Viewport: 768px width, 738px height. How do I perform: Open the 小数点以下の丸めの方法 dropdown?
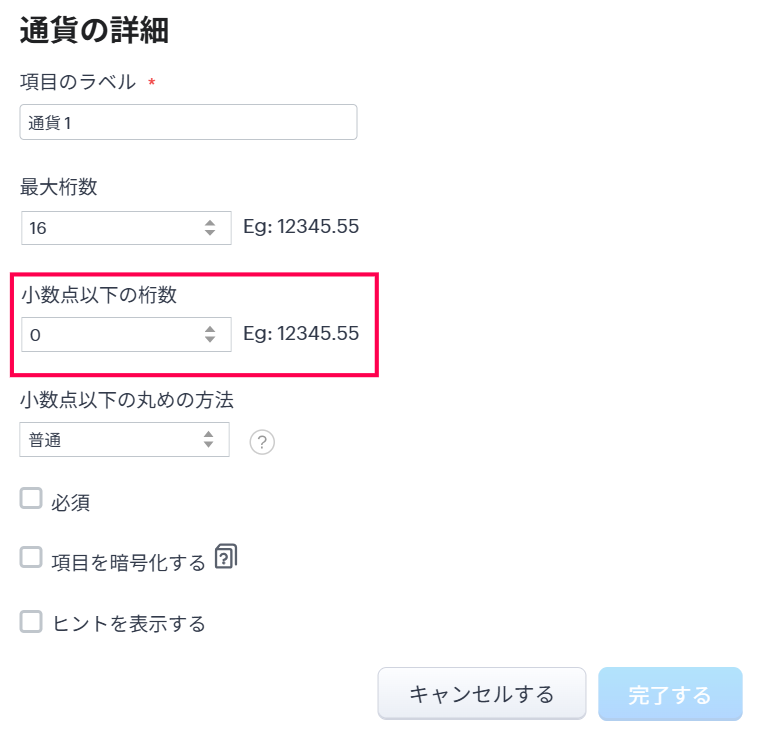point(124,439)
